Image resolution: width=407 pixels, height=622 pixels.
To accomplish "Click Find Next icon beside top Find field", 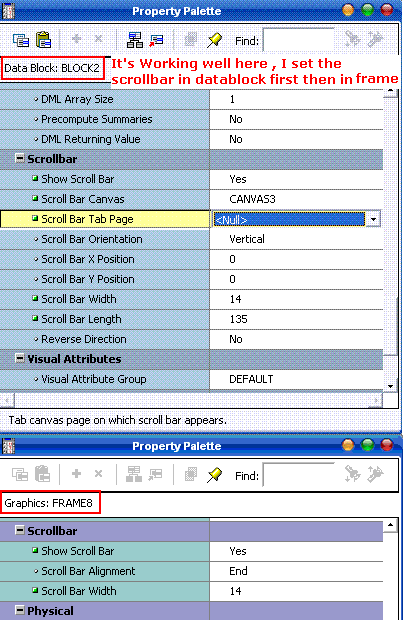I will click(352, 40).
